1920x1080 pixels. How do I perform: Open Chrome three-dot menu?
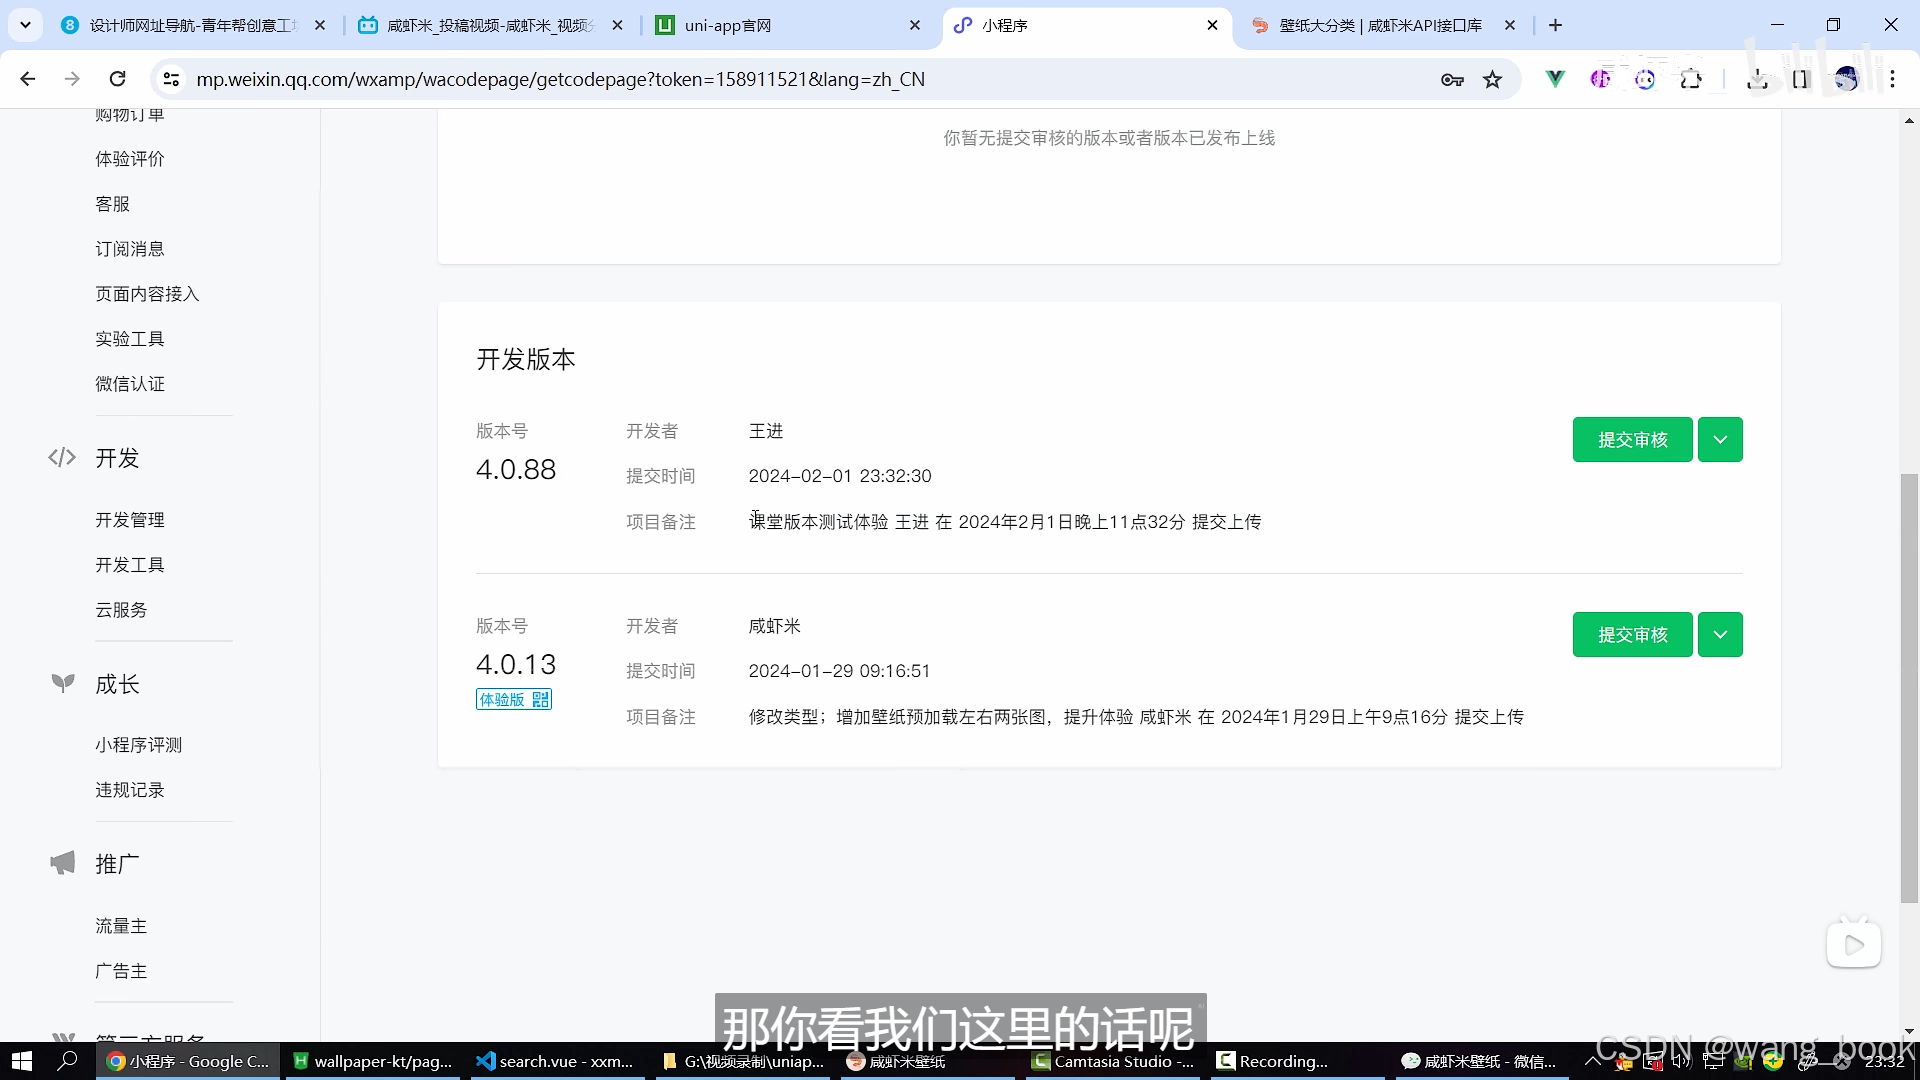click(x=1892, y=79)
